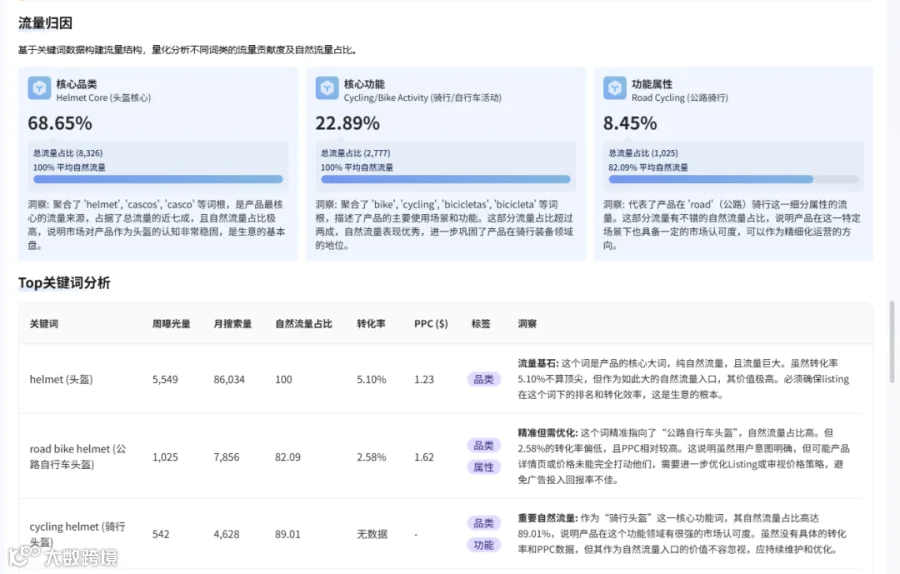This screenshot has width=900, height=574.
Task: Sort by the 周曝光量 column header
Action: click(171, 324)
